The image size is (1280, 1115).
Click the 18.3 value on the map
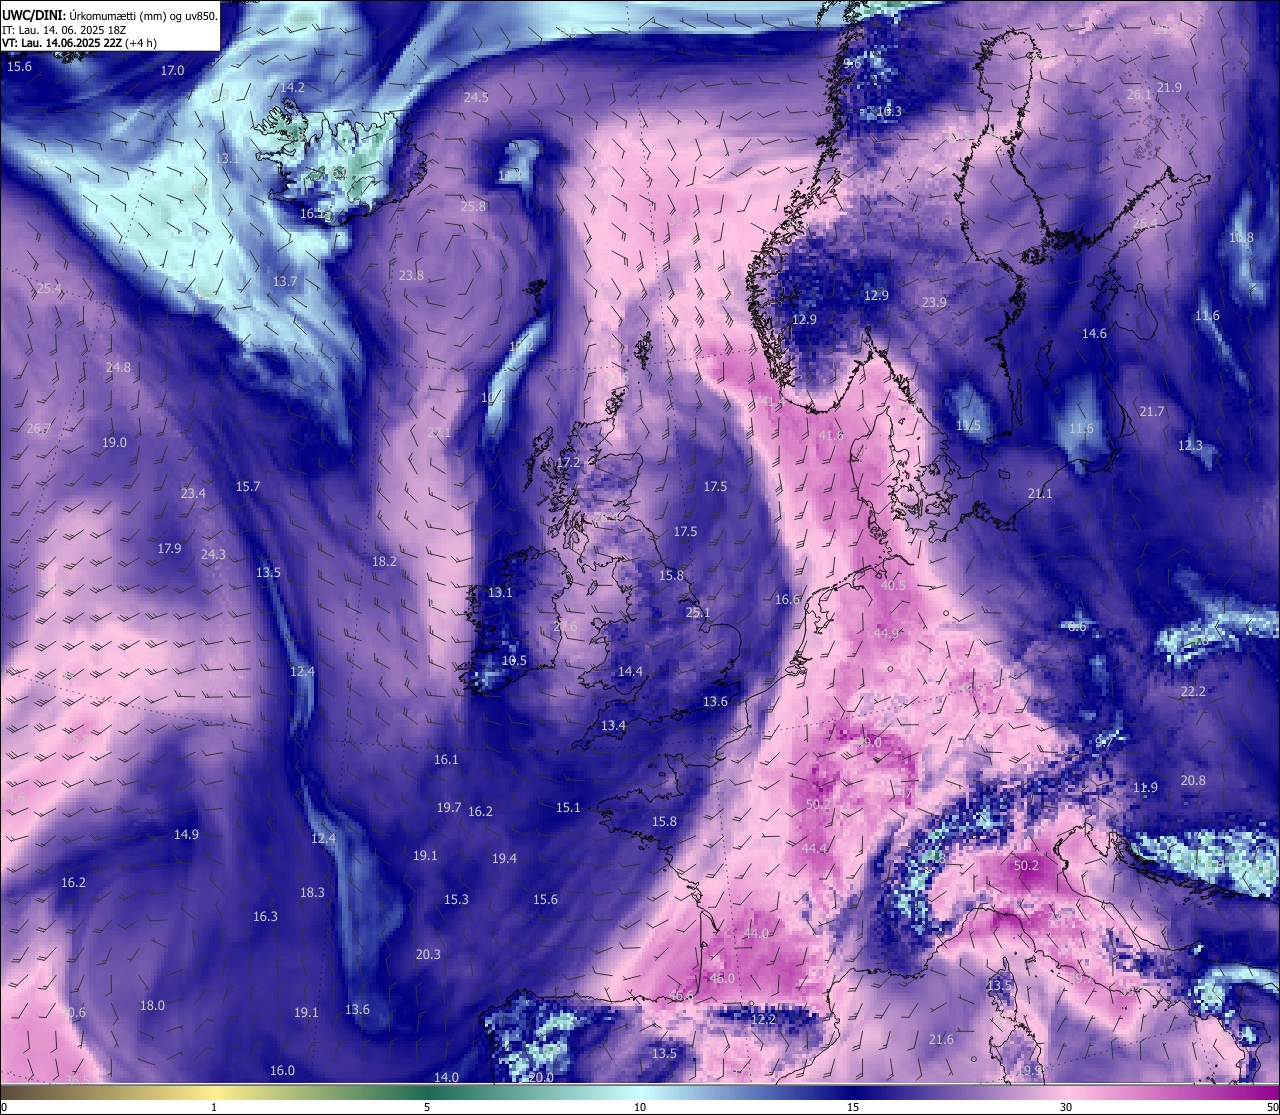312,893
